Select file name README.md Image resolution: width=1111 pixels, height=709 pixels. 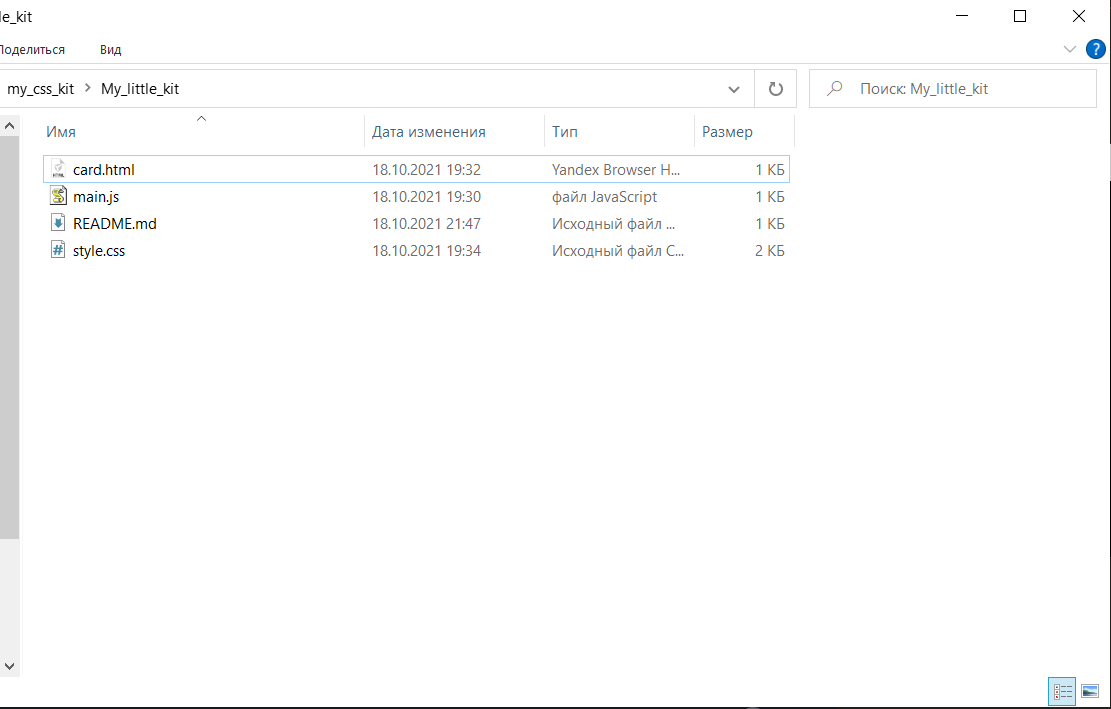coord(115,224)
